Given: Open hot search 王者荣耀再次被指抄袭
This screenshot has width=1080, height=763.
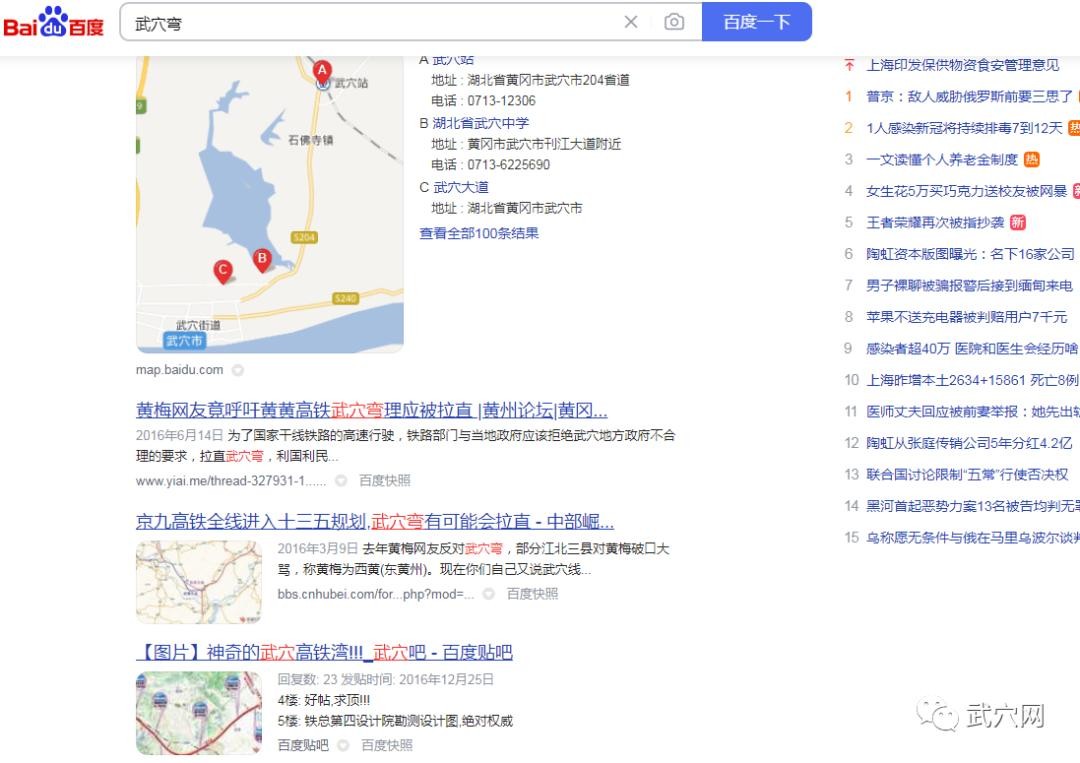Looking at the screenshot, I should coord(935,222).
